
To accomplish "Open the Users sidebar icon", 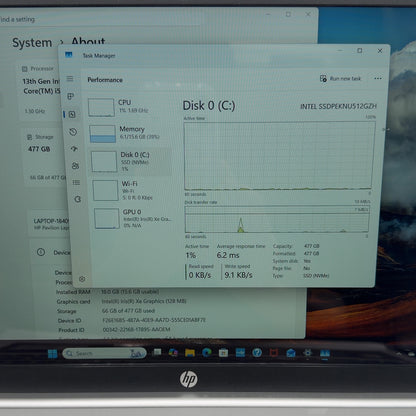I will [75, 166].
